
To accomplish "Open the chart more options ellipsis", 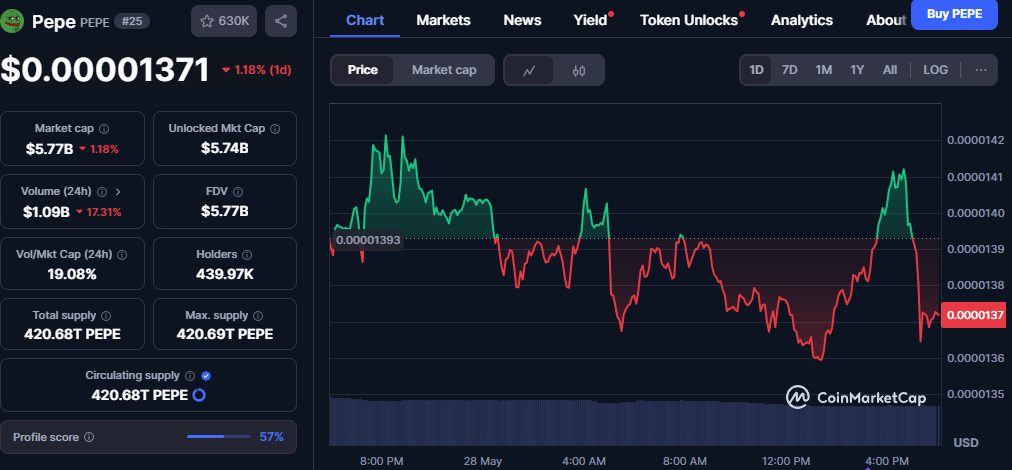I will [x=981, y=70].
